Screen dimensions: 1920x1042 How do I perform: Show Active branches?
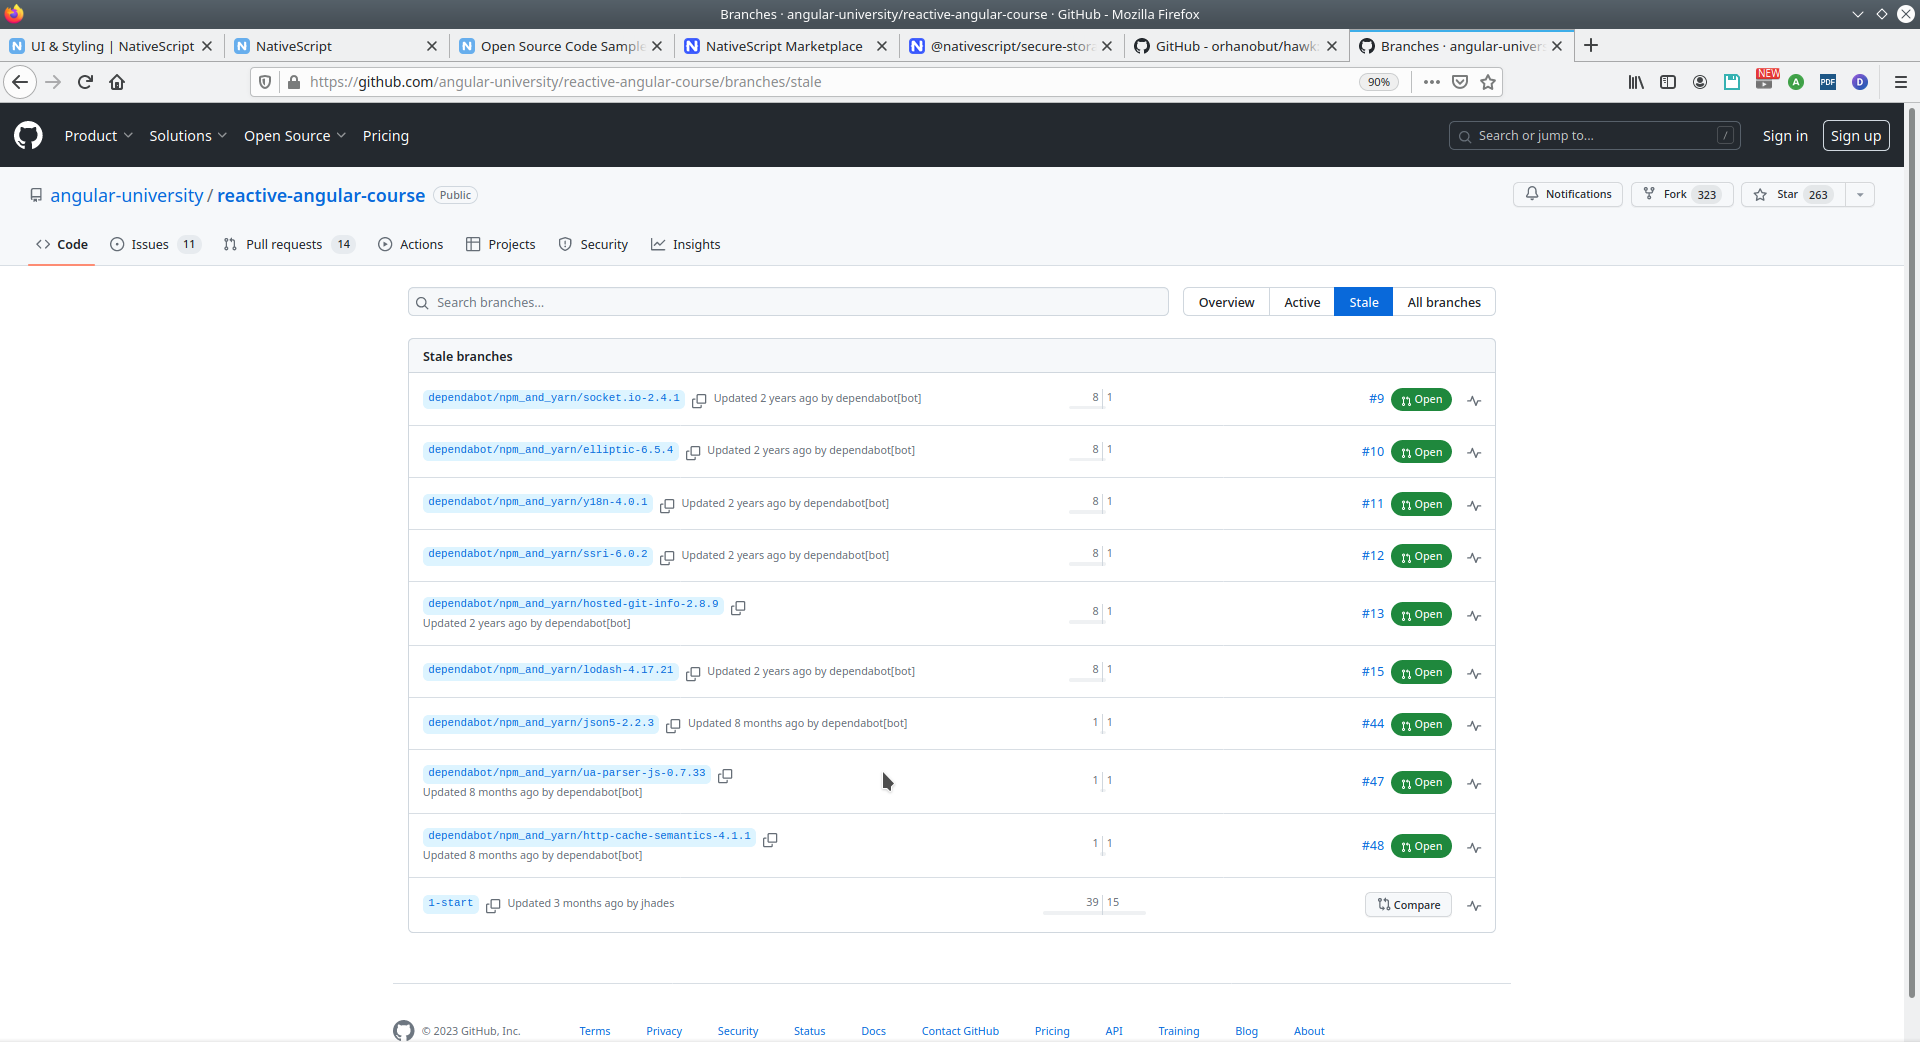(1302, 302)
